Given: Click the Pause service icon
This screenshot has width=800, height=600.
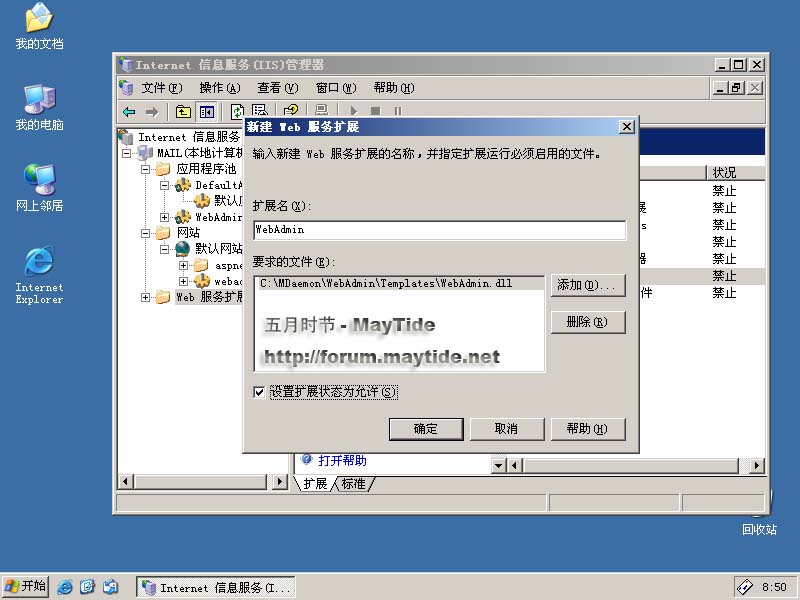Looking at the screenshot, I should [398, 111].
